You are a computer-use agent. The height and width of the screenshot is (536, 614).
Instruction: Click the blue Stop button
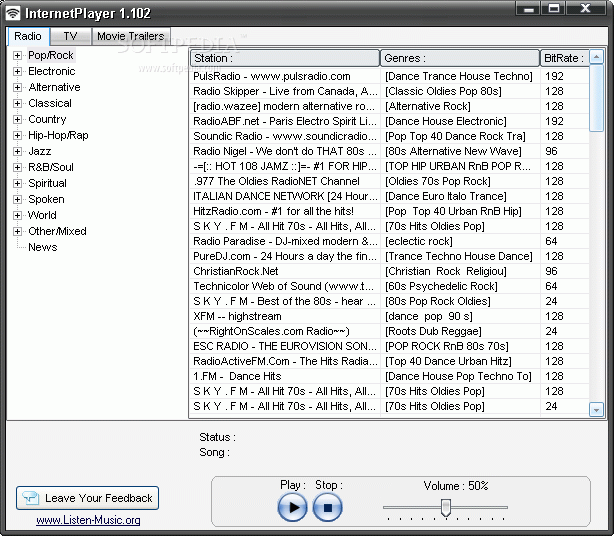click(x=327, y=507)
